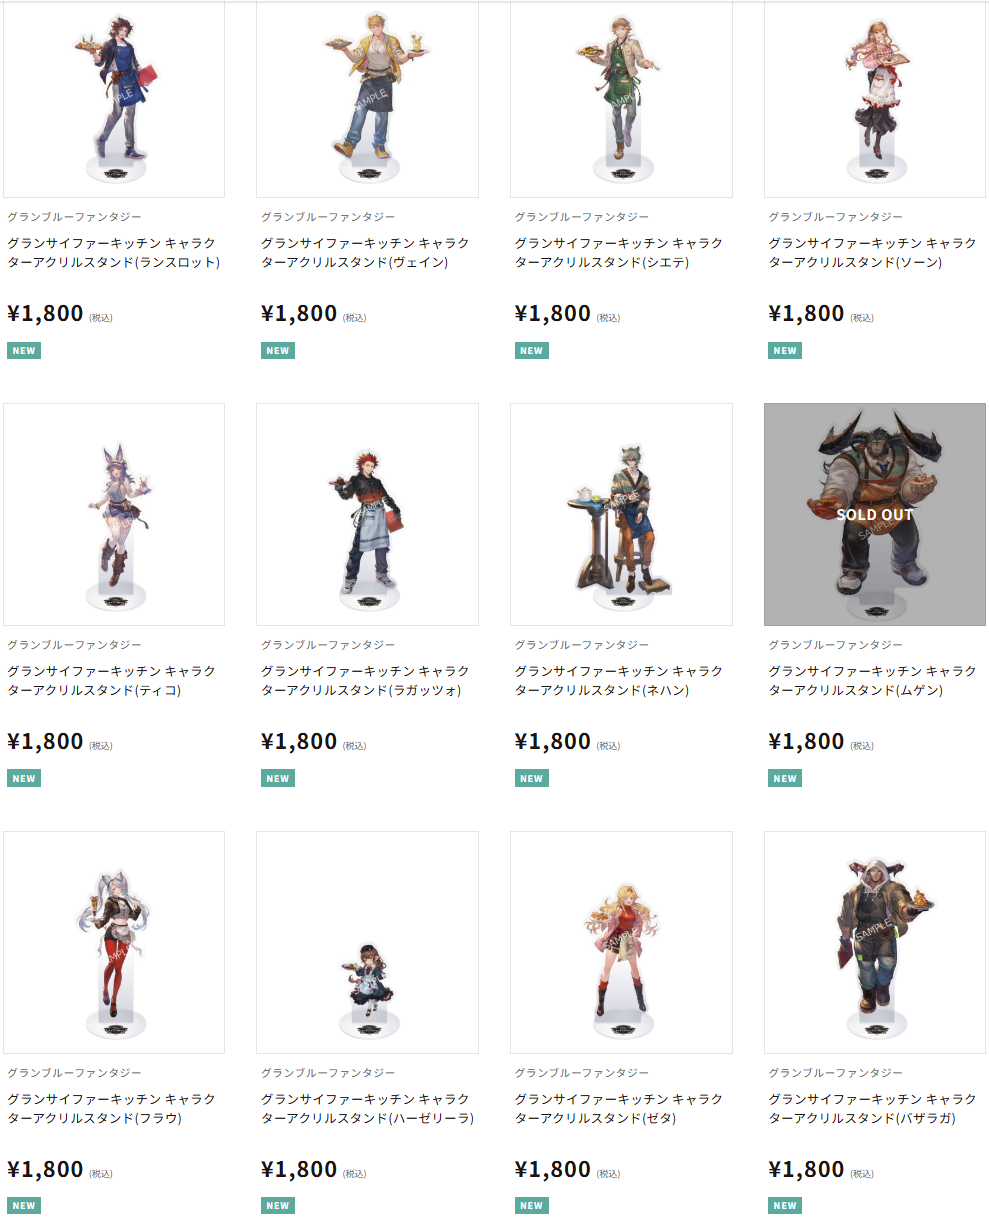Open the バザラガ acrylic stand image
The height and width of the screenshot is (1232, 989).
875,942
